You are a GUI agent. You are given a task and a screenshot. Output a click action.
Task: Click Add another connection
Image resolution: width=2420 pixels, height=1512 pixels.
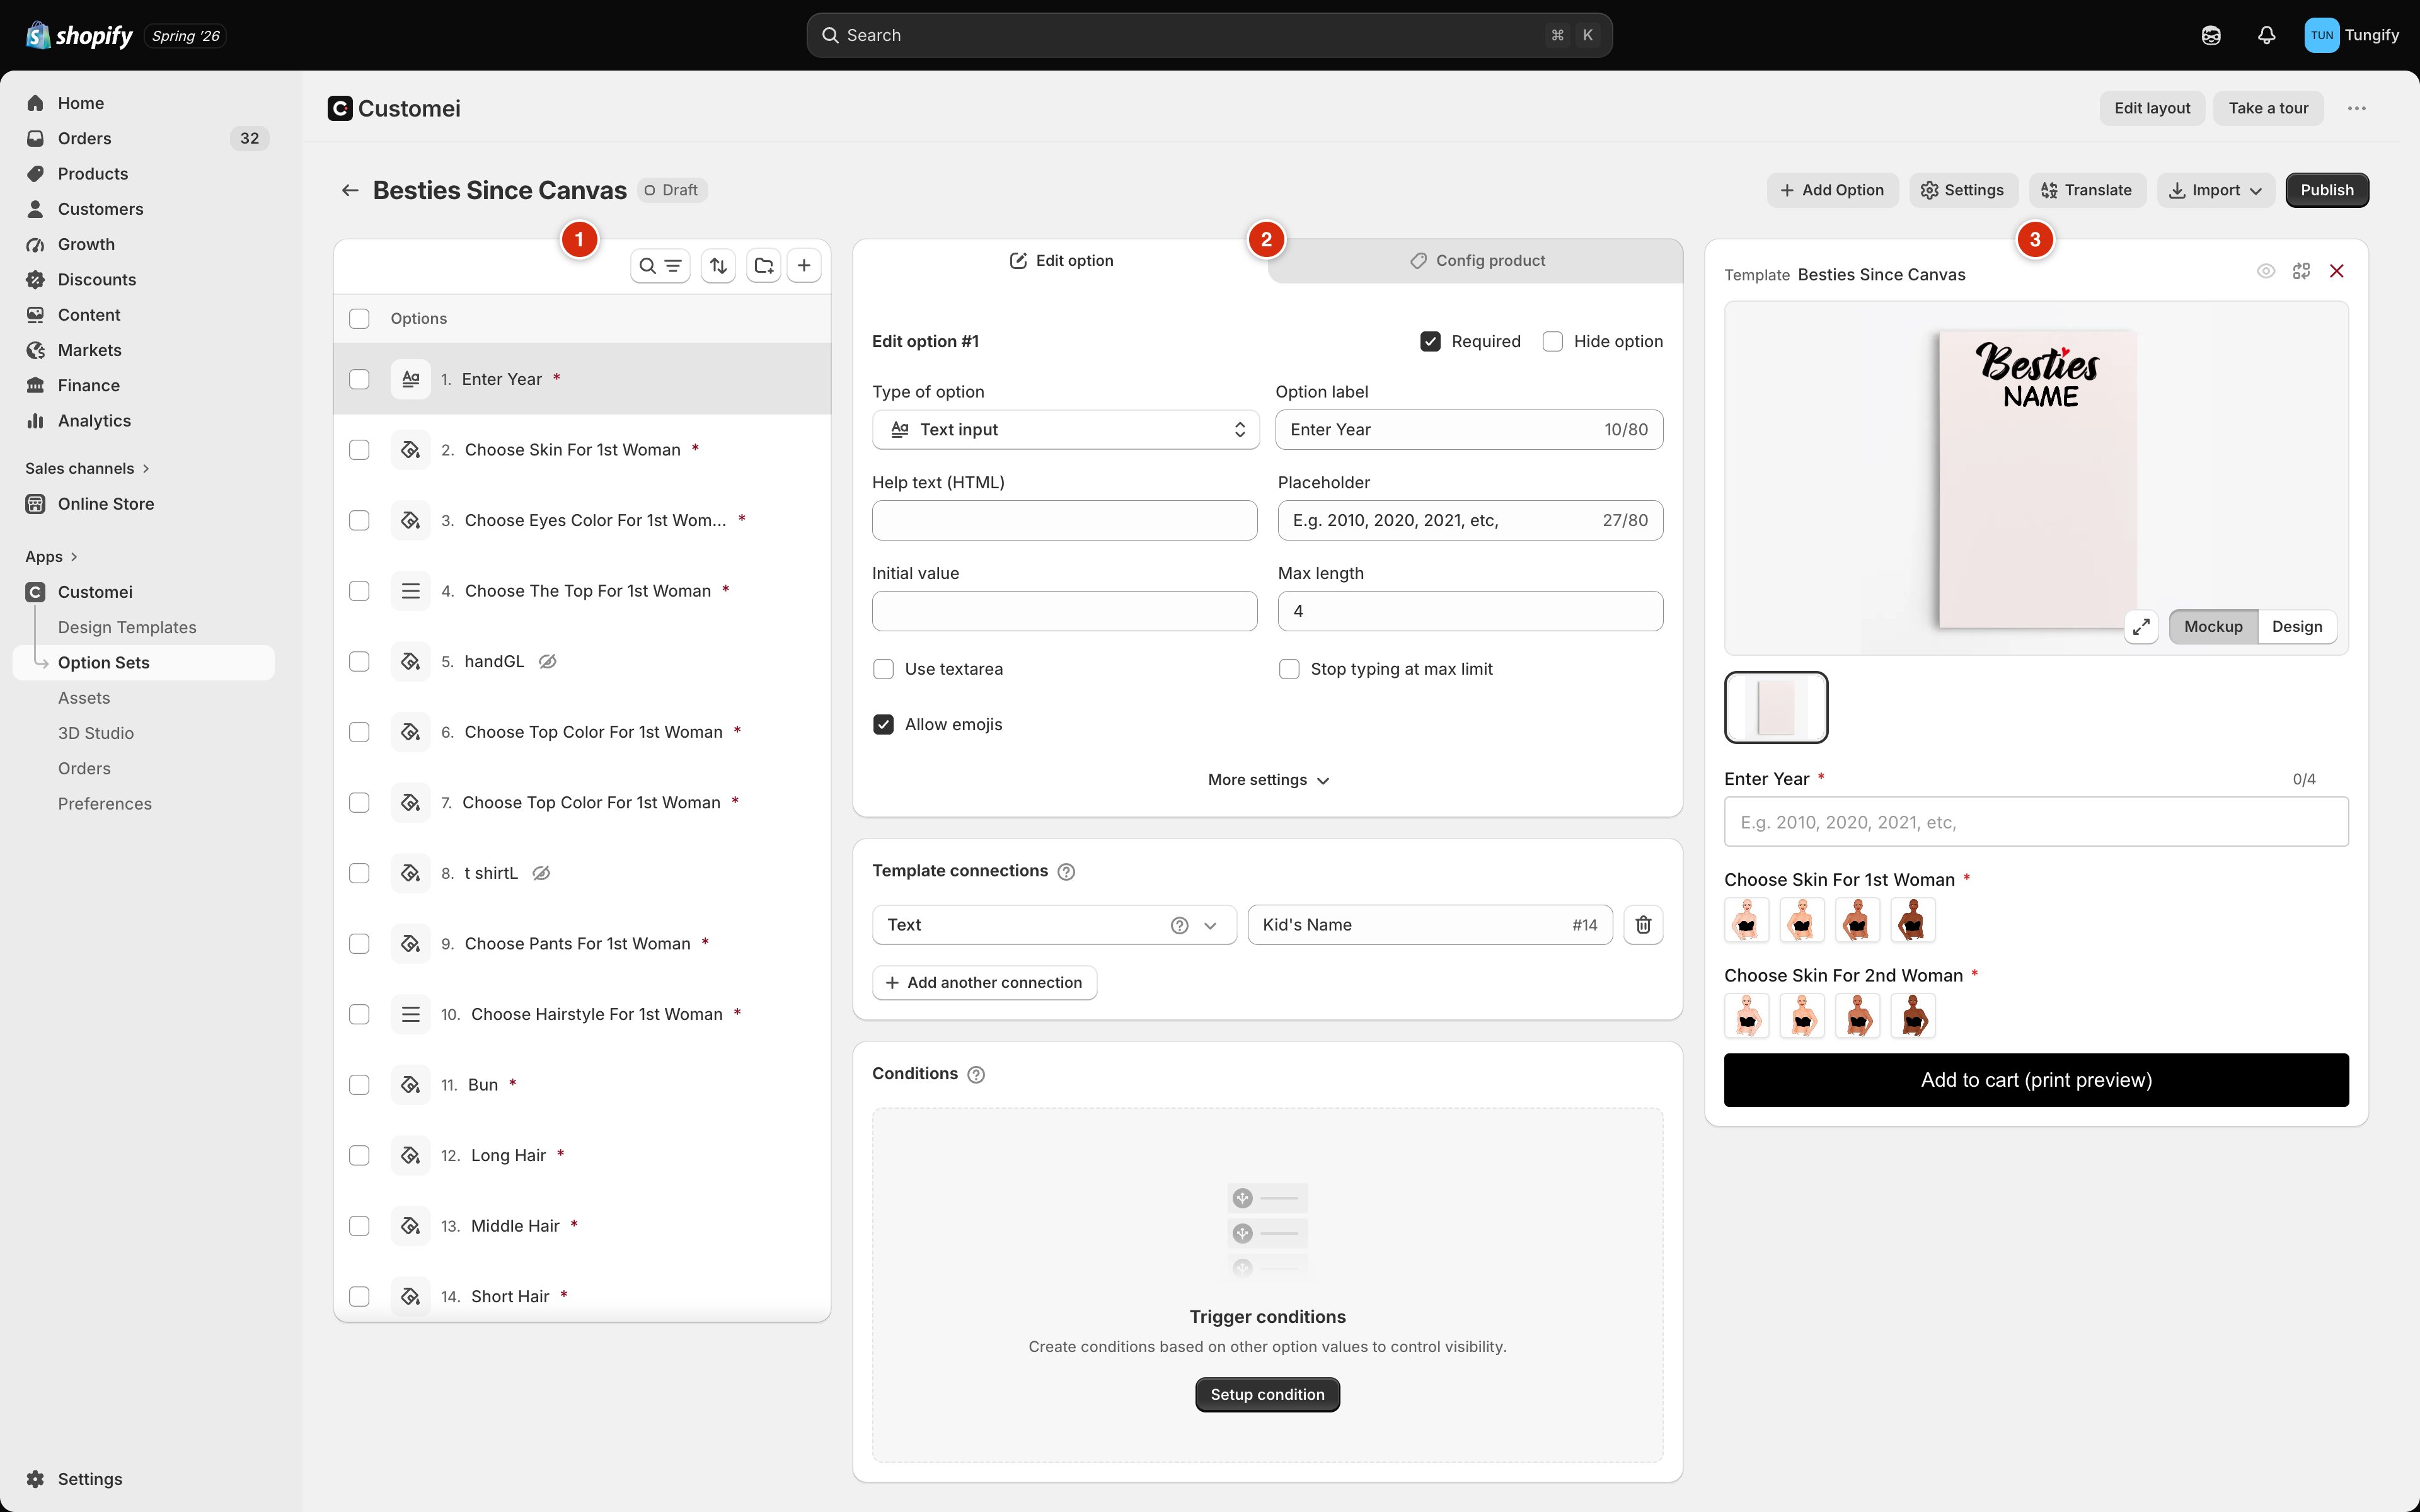point(984,983)
